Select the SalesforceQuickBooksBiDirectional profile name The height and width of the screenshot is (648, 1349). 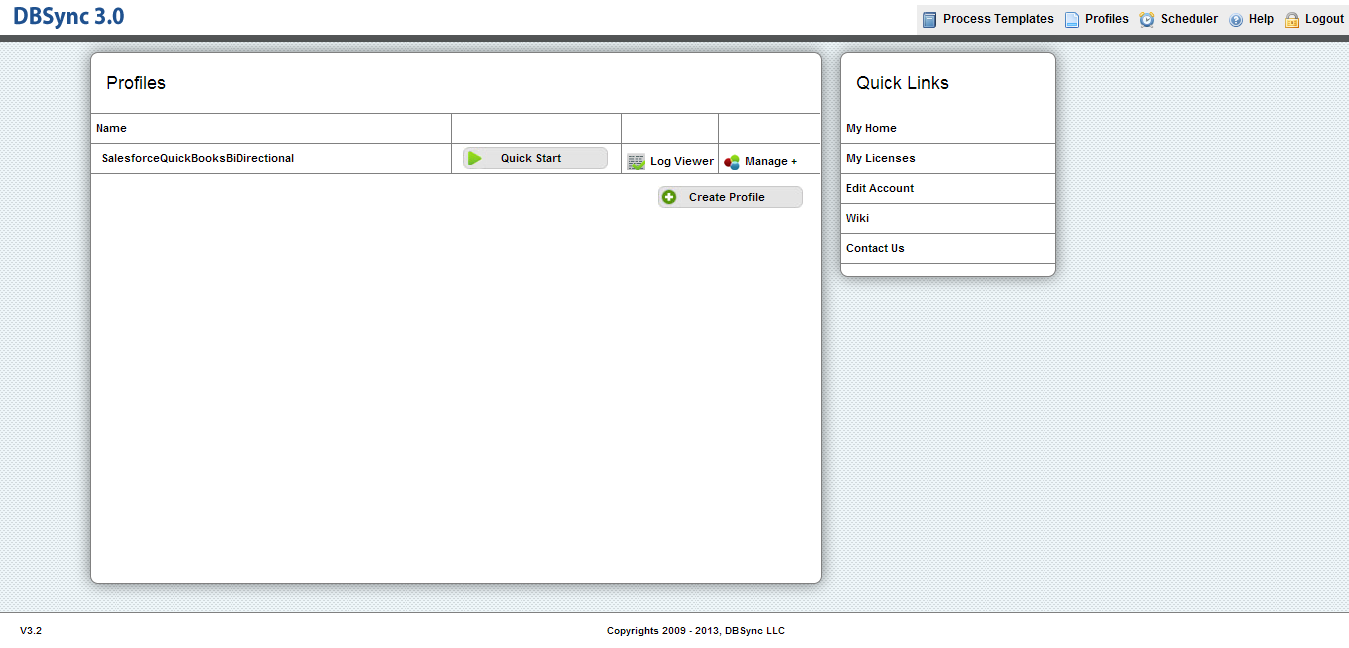198,158
